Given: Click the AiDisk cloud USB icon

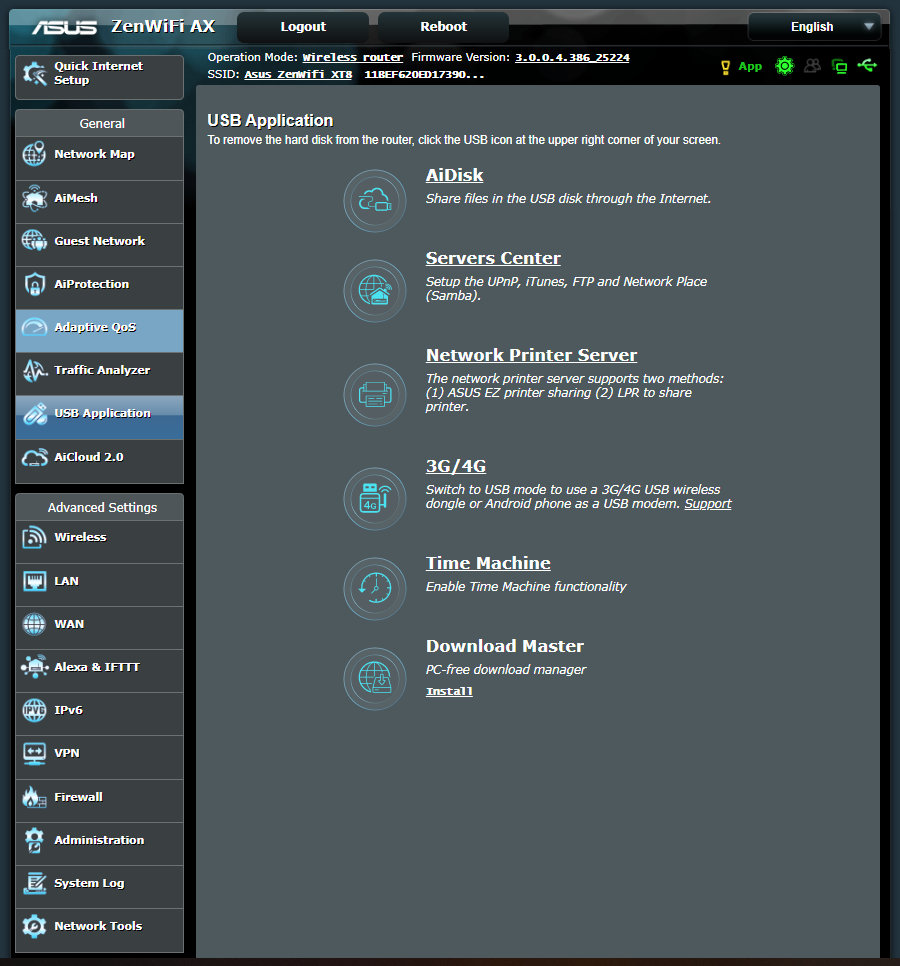Looking at the screenshot, I should [x=375, y=200].
